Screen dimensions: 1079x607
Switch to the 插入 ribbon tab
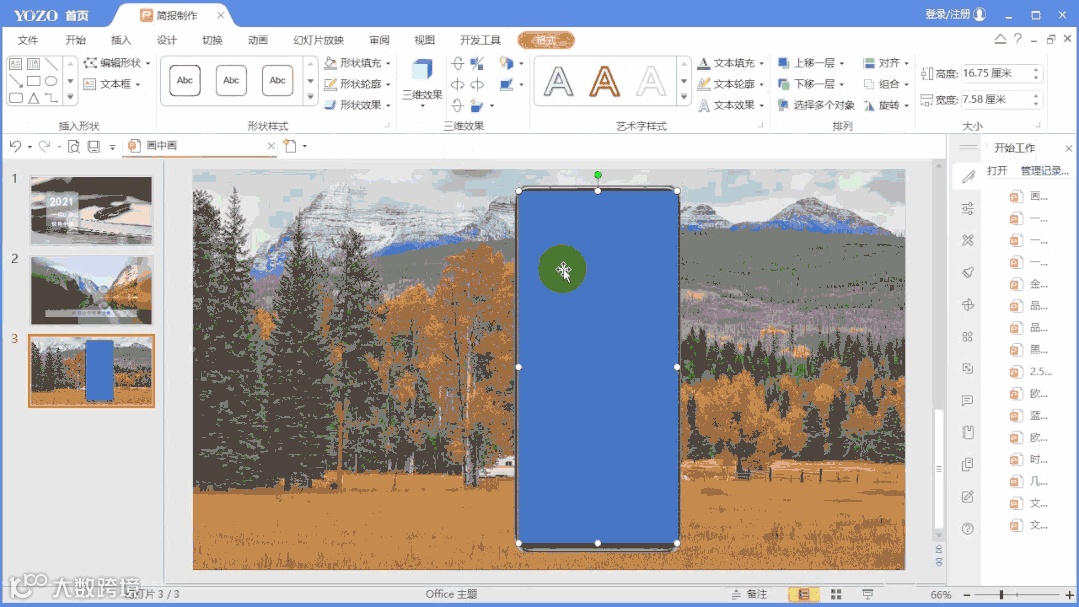(x=121, y=40)
